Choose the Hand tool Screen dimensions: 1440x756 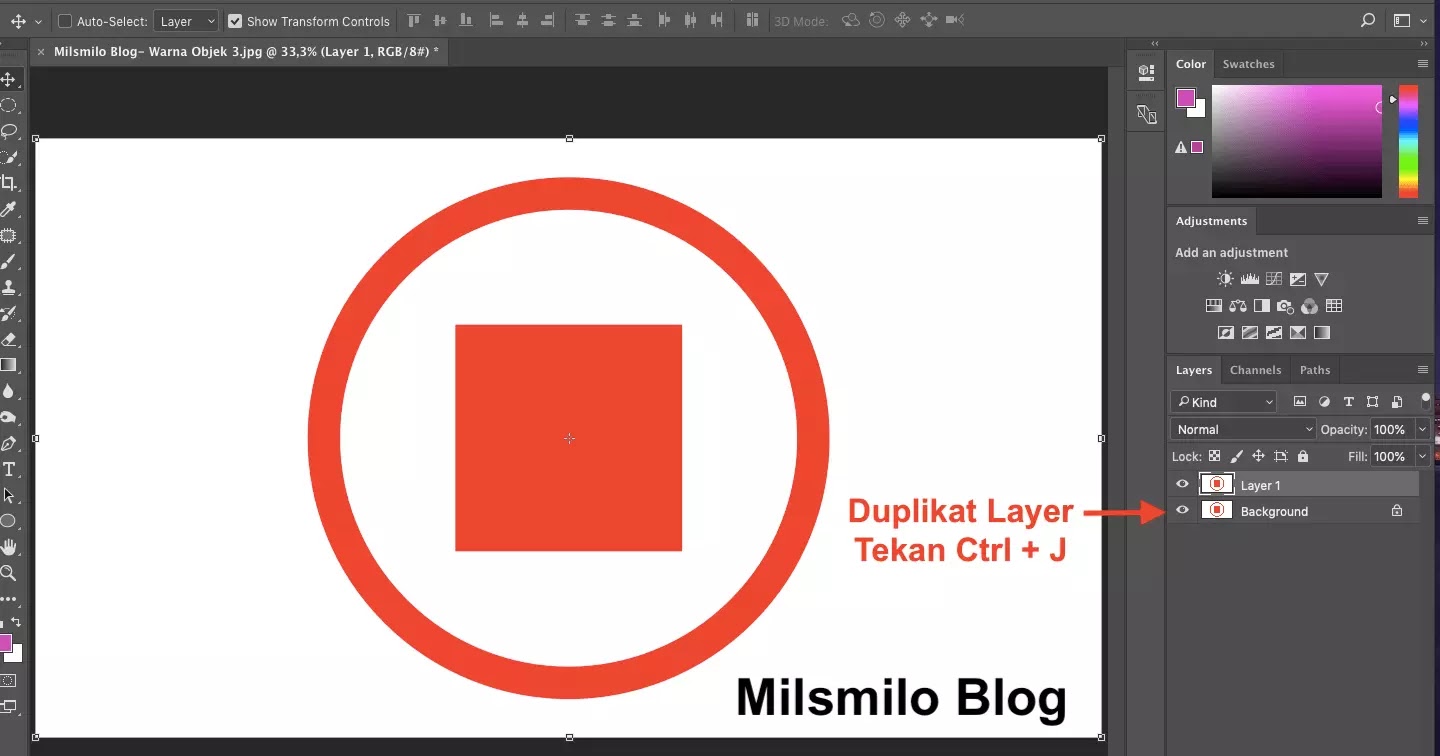pyautogui.click(x=9, y=547)
